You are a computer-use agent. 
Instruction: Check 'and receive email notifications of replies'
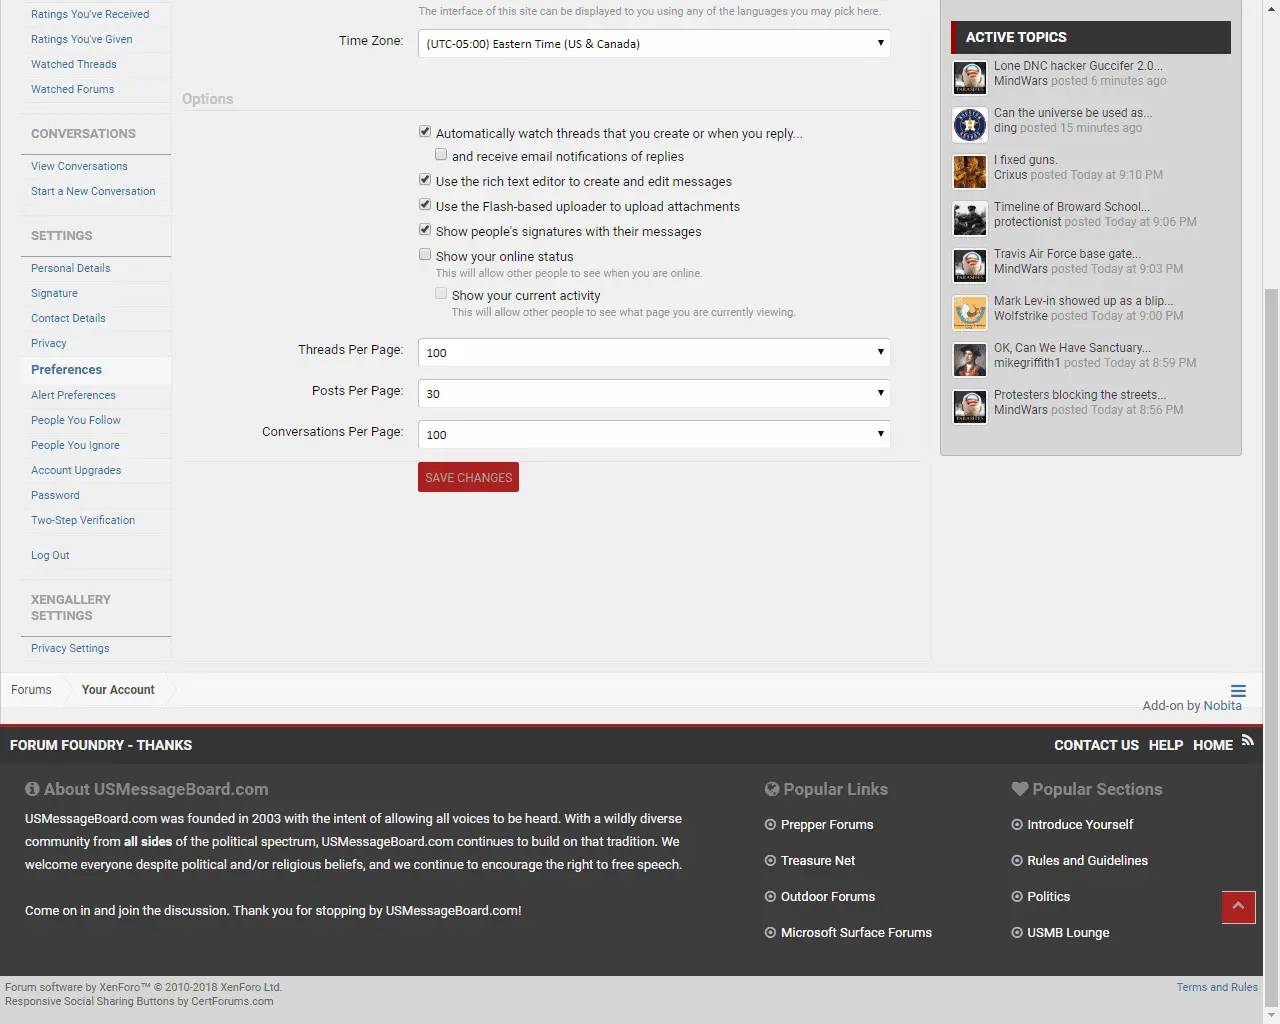pyautogui.click(x=441, y=155)
